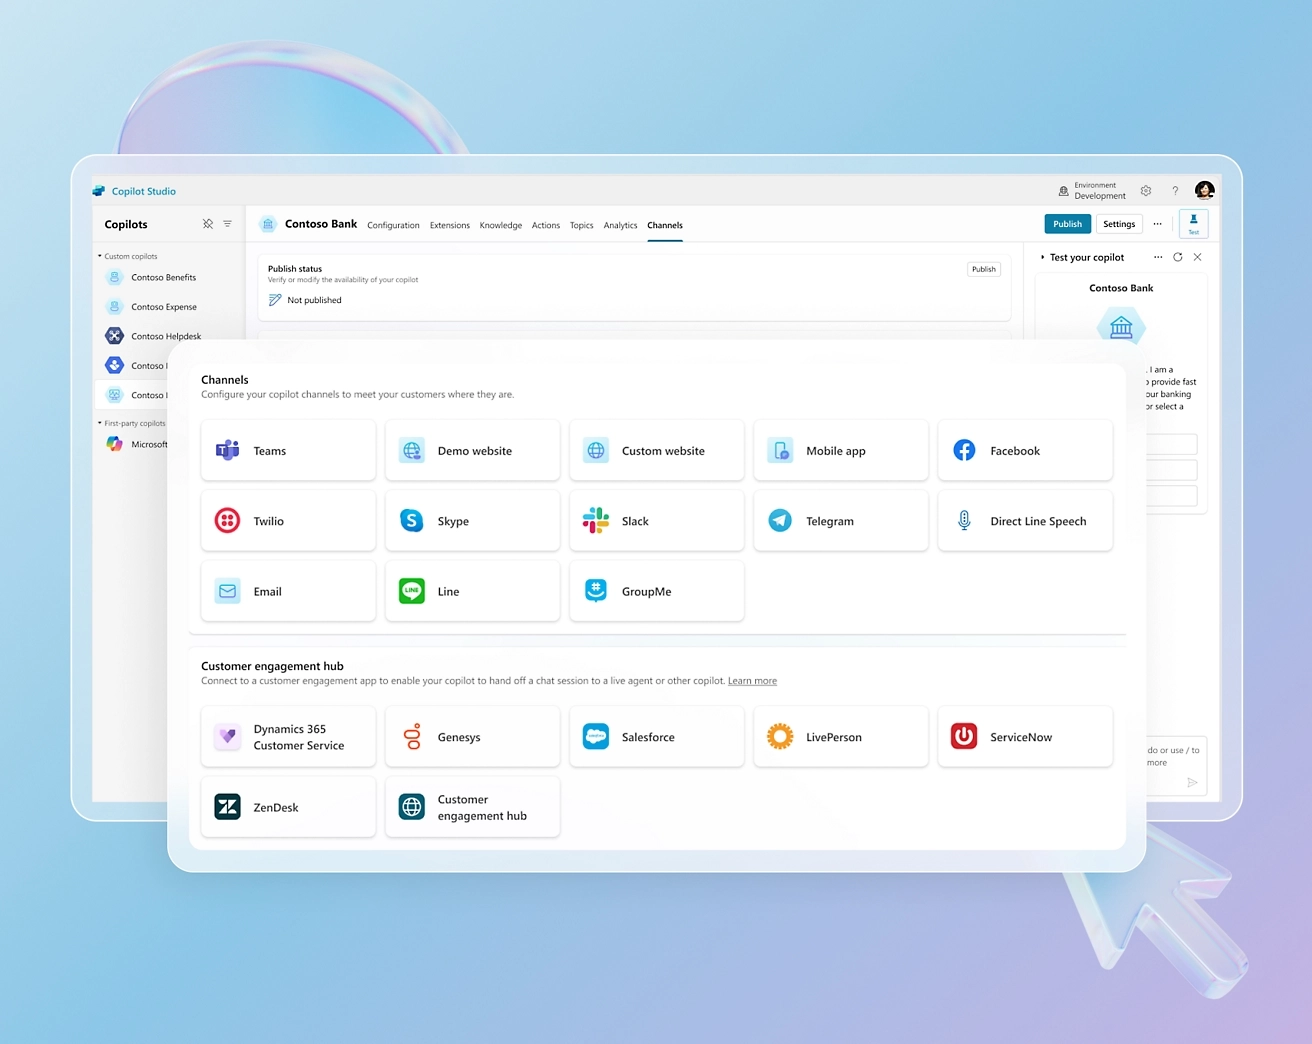Connect the Salesforce engagement hub
Viewport: 1312px width, 1044px height.
point(656,737)
